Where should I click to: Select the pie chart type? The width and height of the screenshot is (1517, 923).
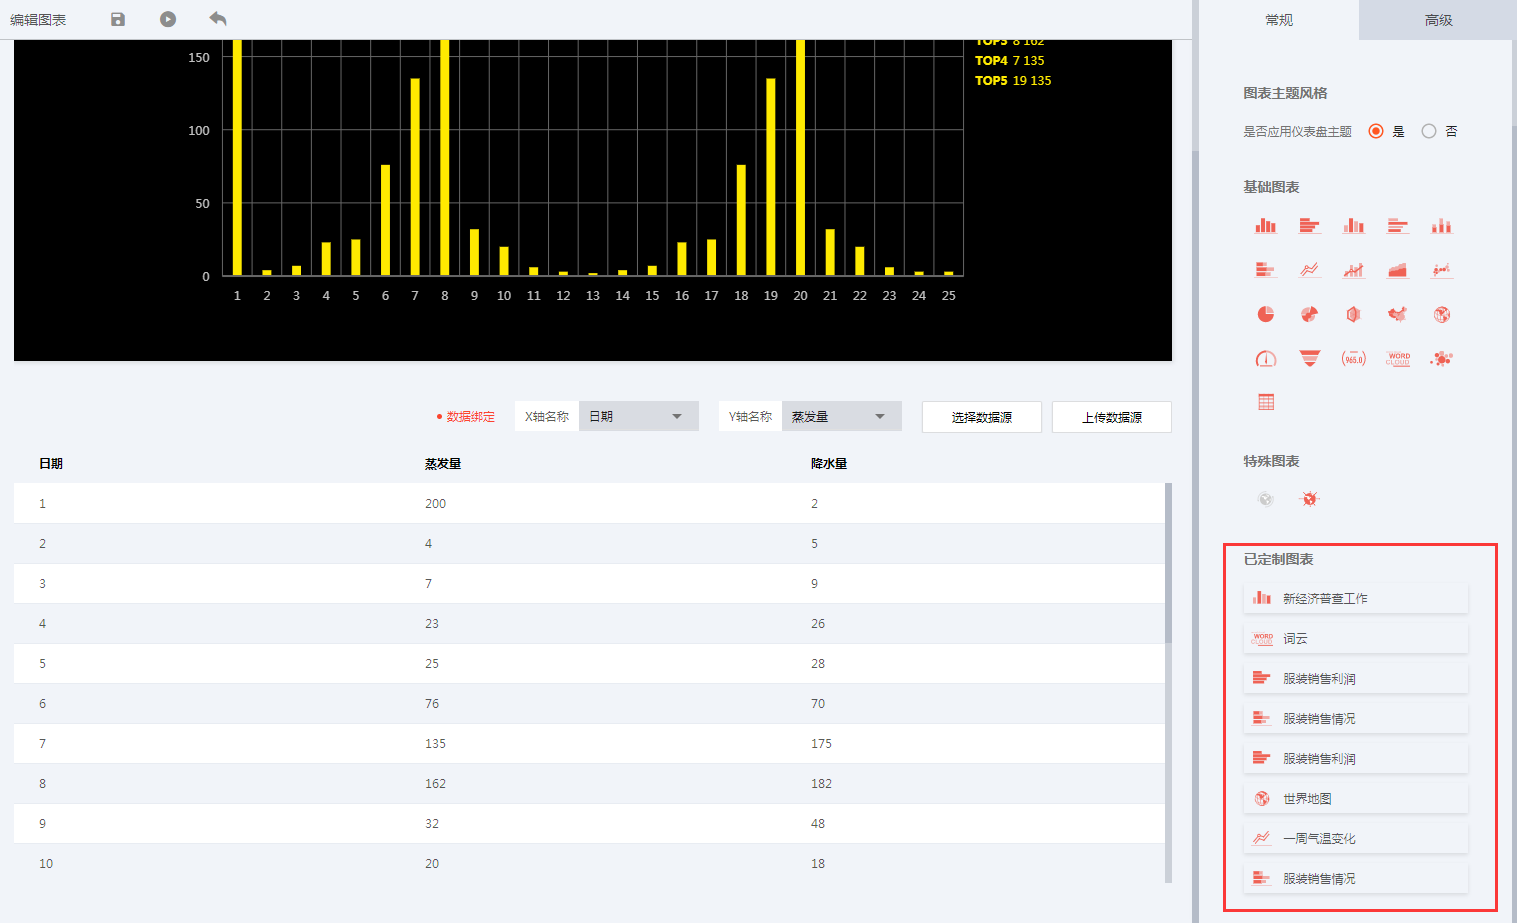(1266, 314)
